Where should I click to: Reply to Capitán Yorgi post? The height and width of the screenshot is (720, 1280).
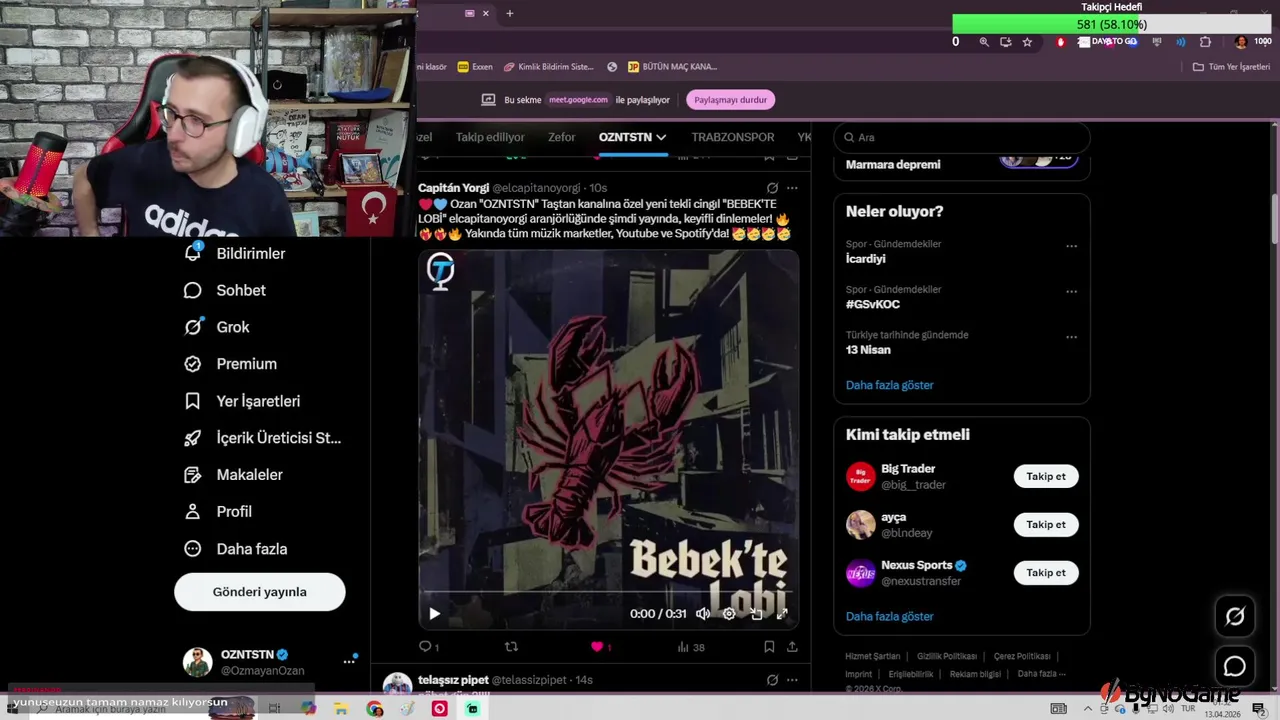[428, 647]
